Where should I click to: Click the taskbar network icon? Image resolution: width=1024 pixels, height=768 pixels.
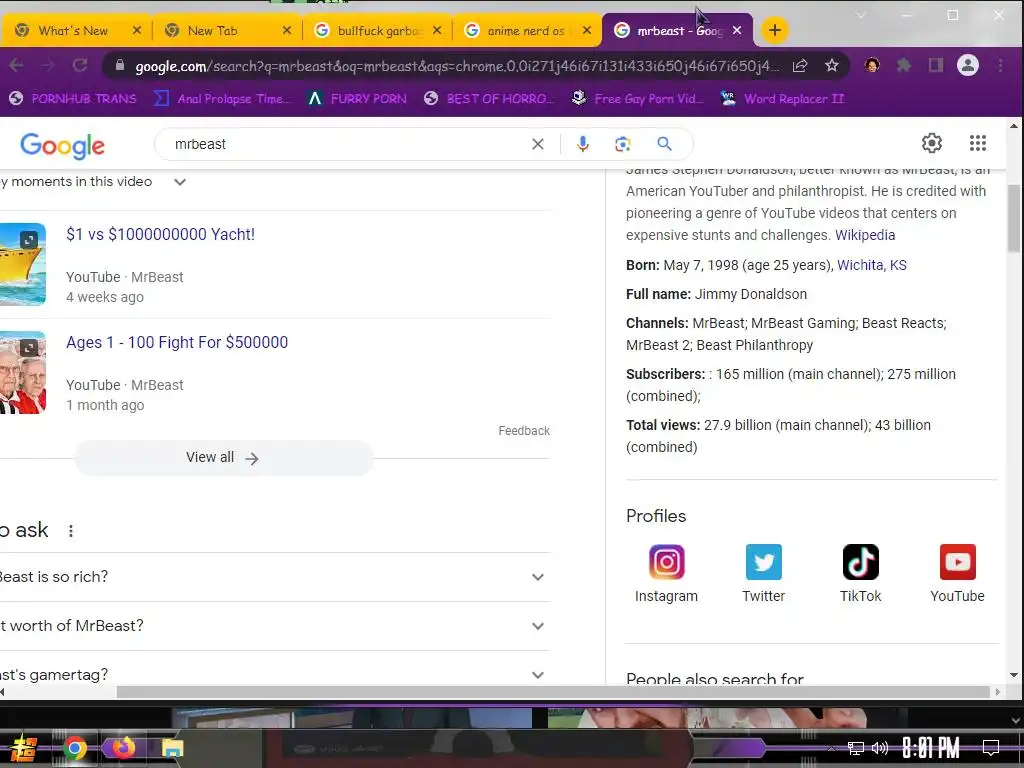tap(855, 748)
